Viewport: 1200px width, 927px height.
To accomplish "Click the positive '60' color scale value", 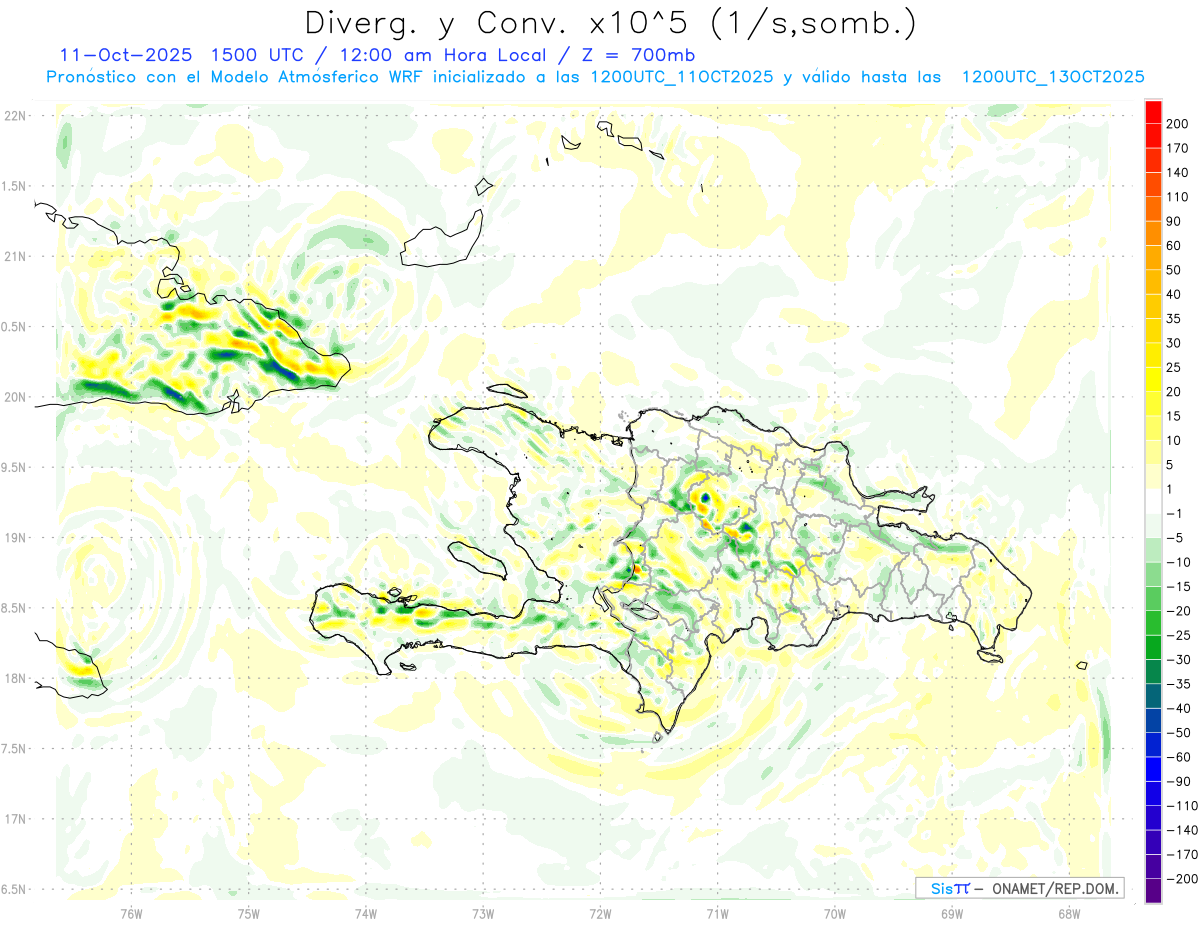I will [1176, 245].
